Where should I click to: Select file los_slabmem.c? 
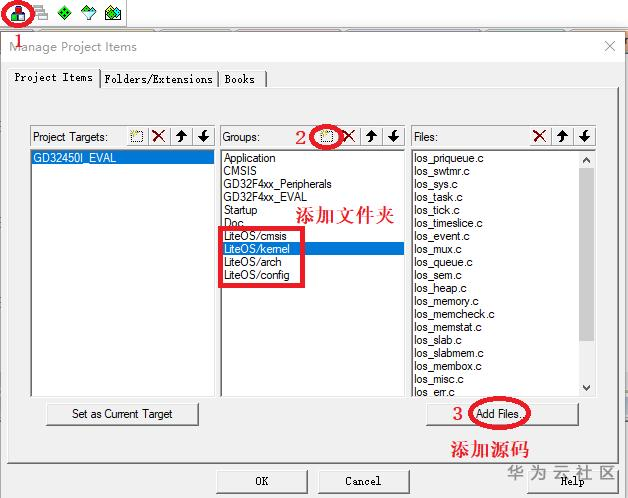click(496, 353)
